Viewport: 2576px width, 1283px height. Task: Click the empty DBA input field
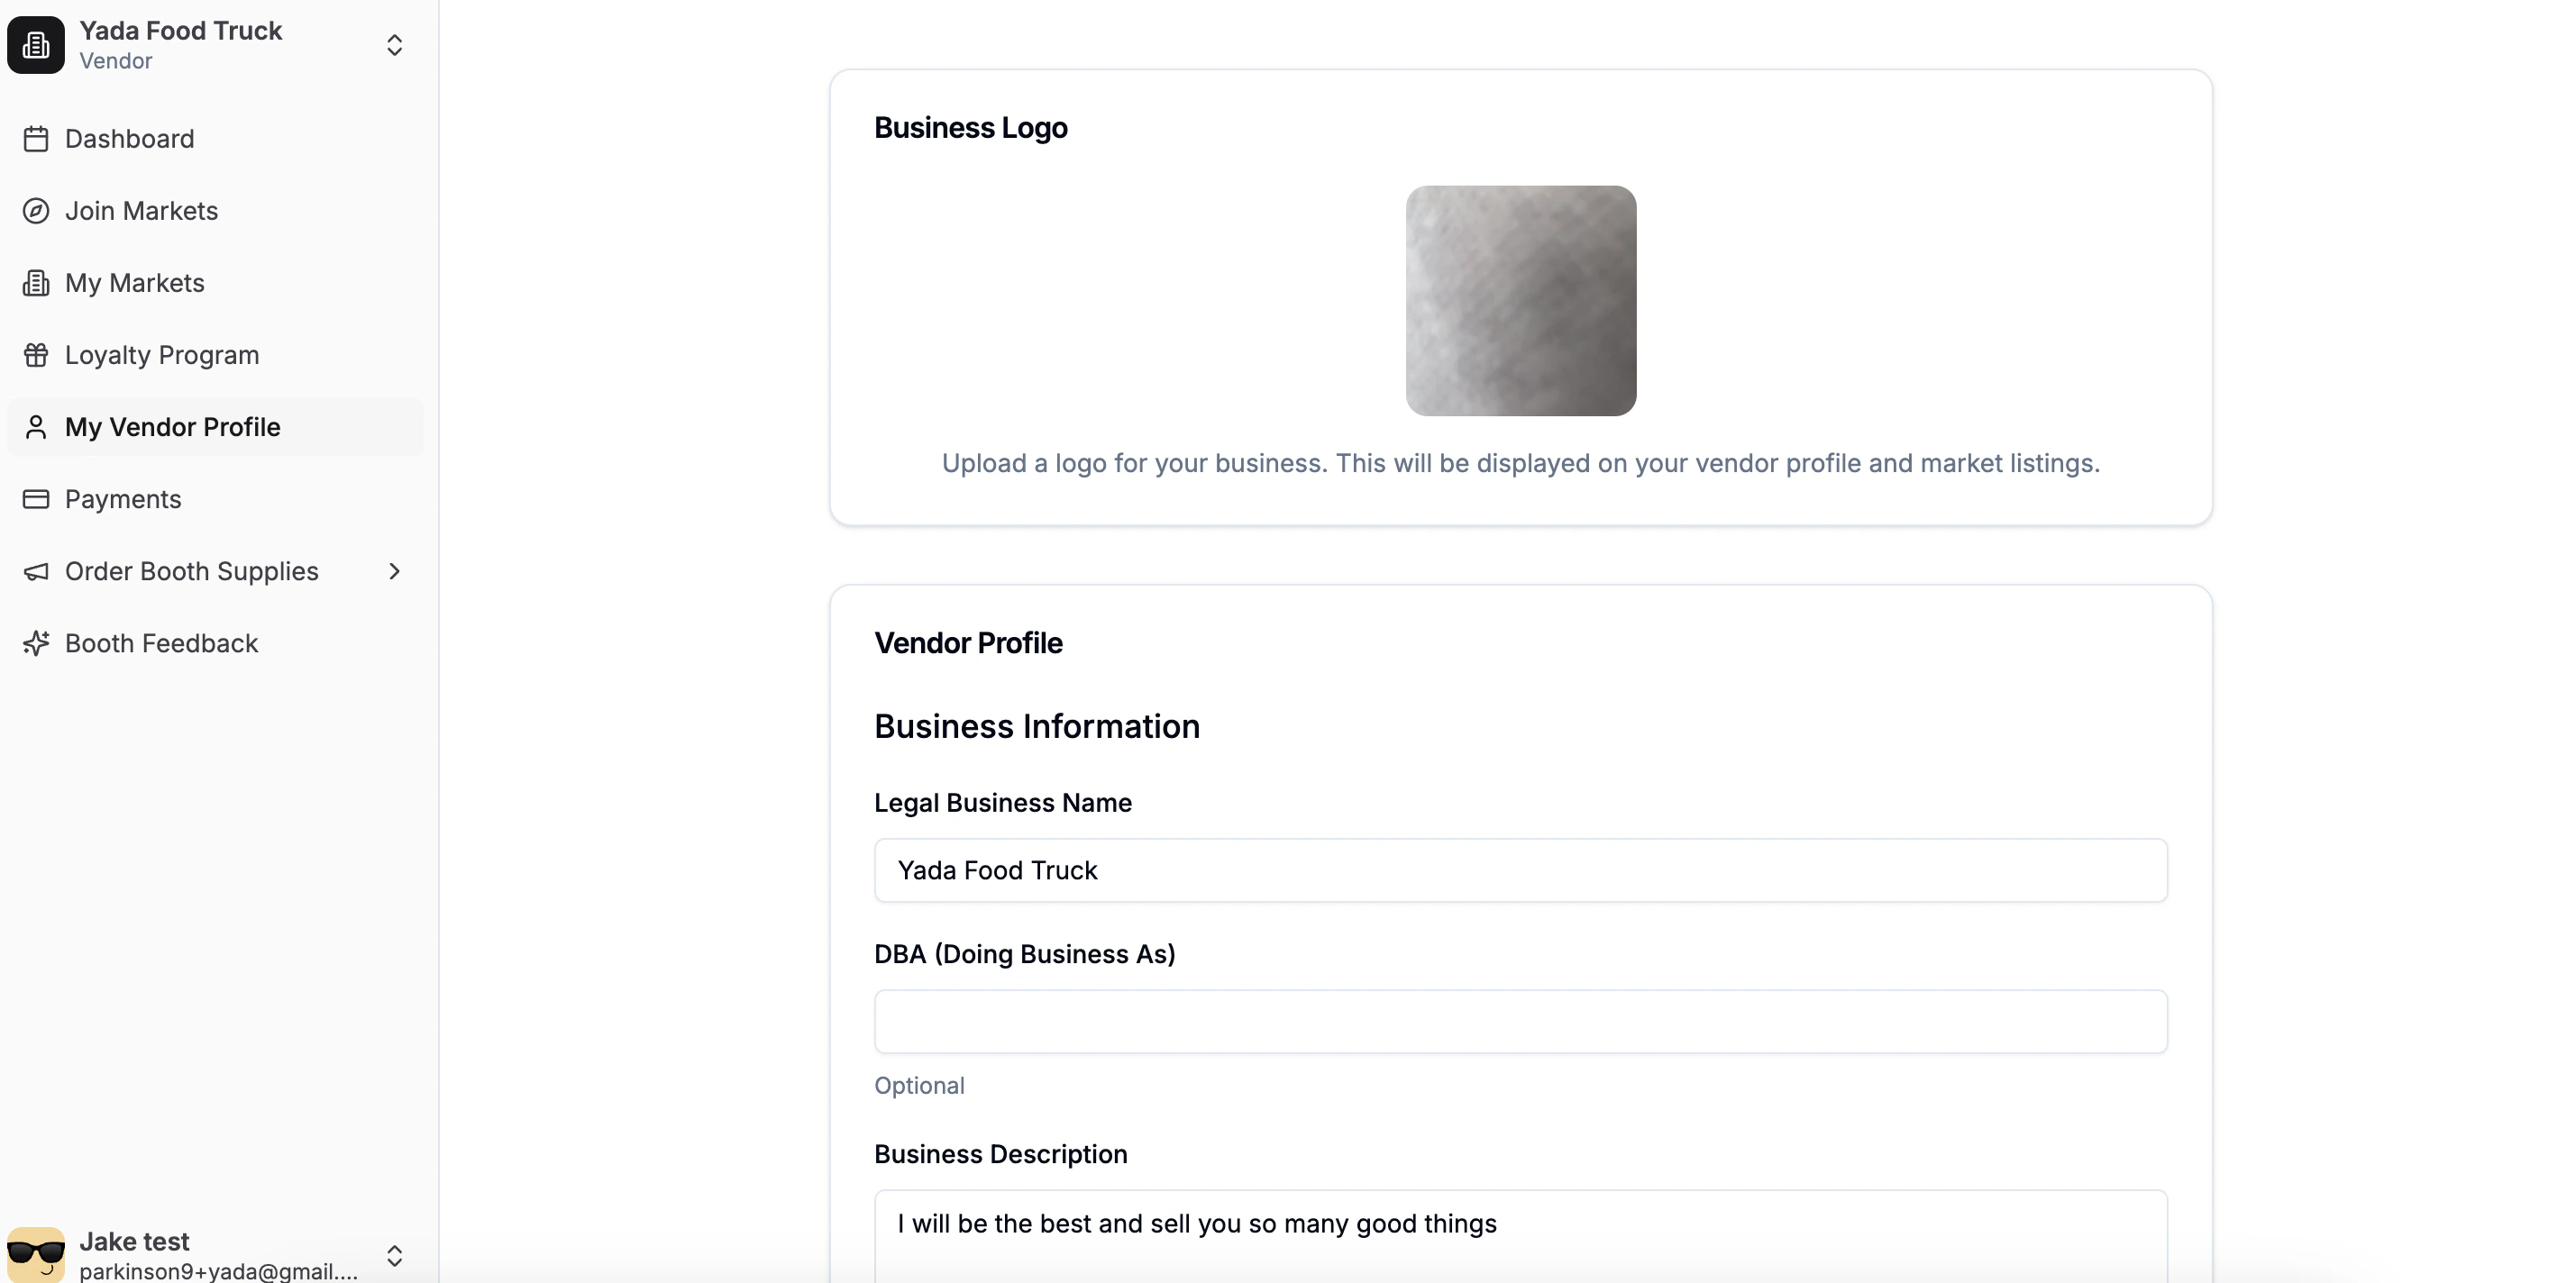(x=1520, y=1021)
